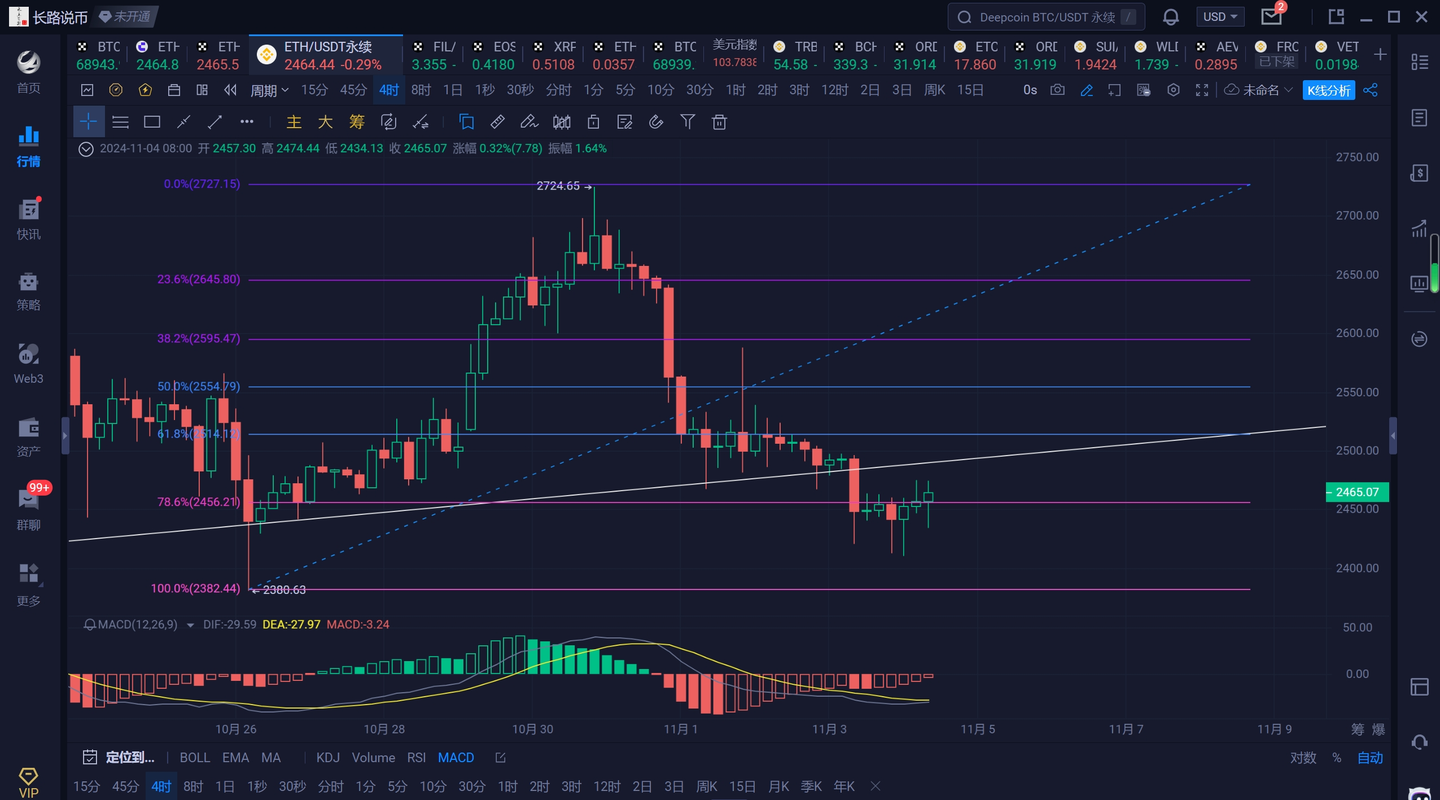
Task: Enter fullscreen chart mode
Action: tap(1202, 90)
